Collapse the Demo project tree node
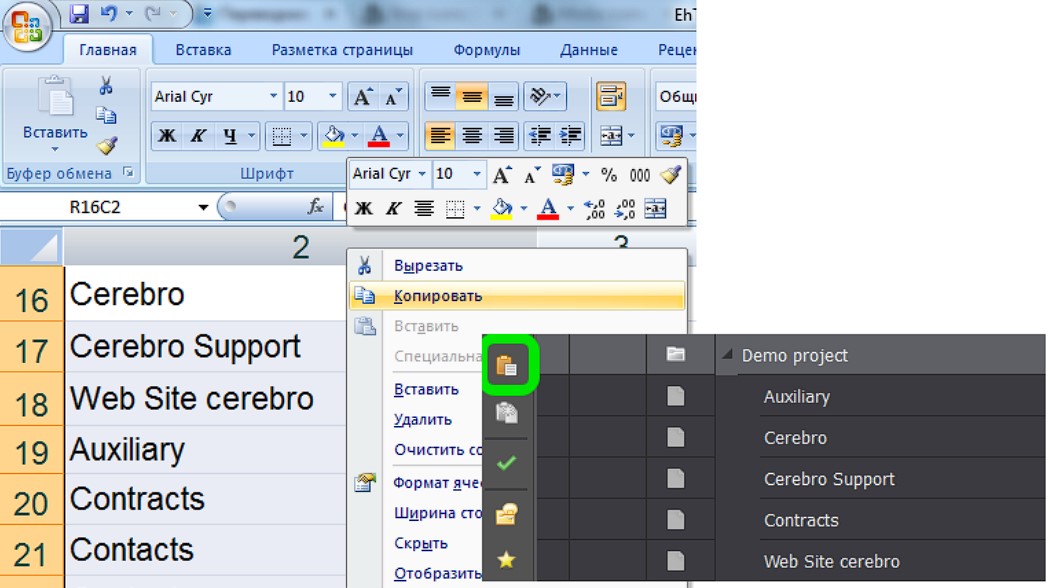The image size is (1052, 588). [x=727, y=354]
